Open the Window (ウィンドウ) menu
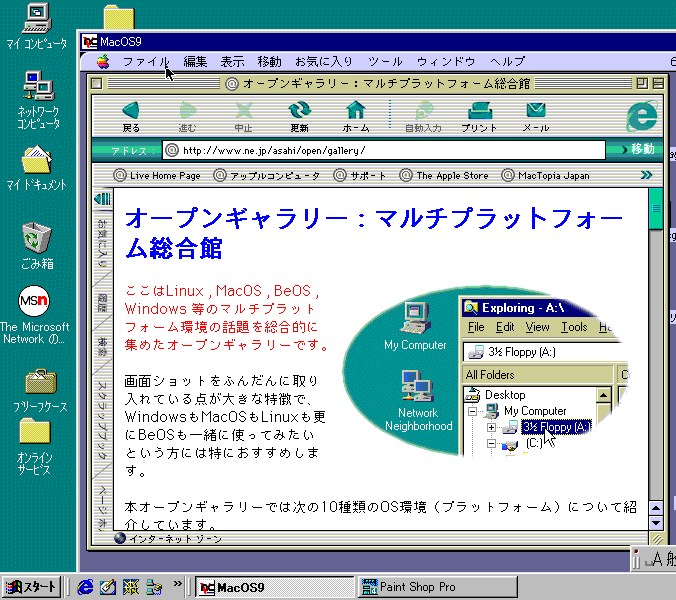 [x=446, y=62]
